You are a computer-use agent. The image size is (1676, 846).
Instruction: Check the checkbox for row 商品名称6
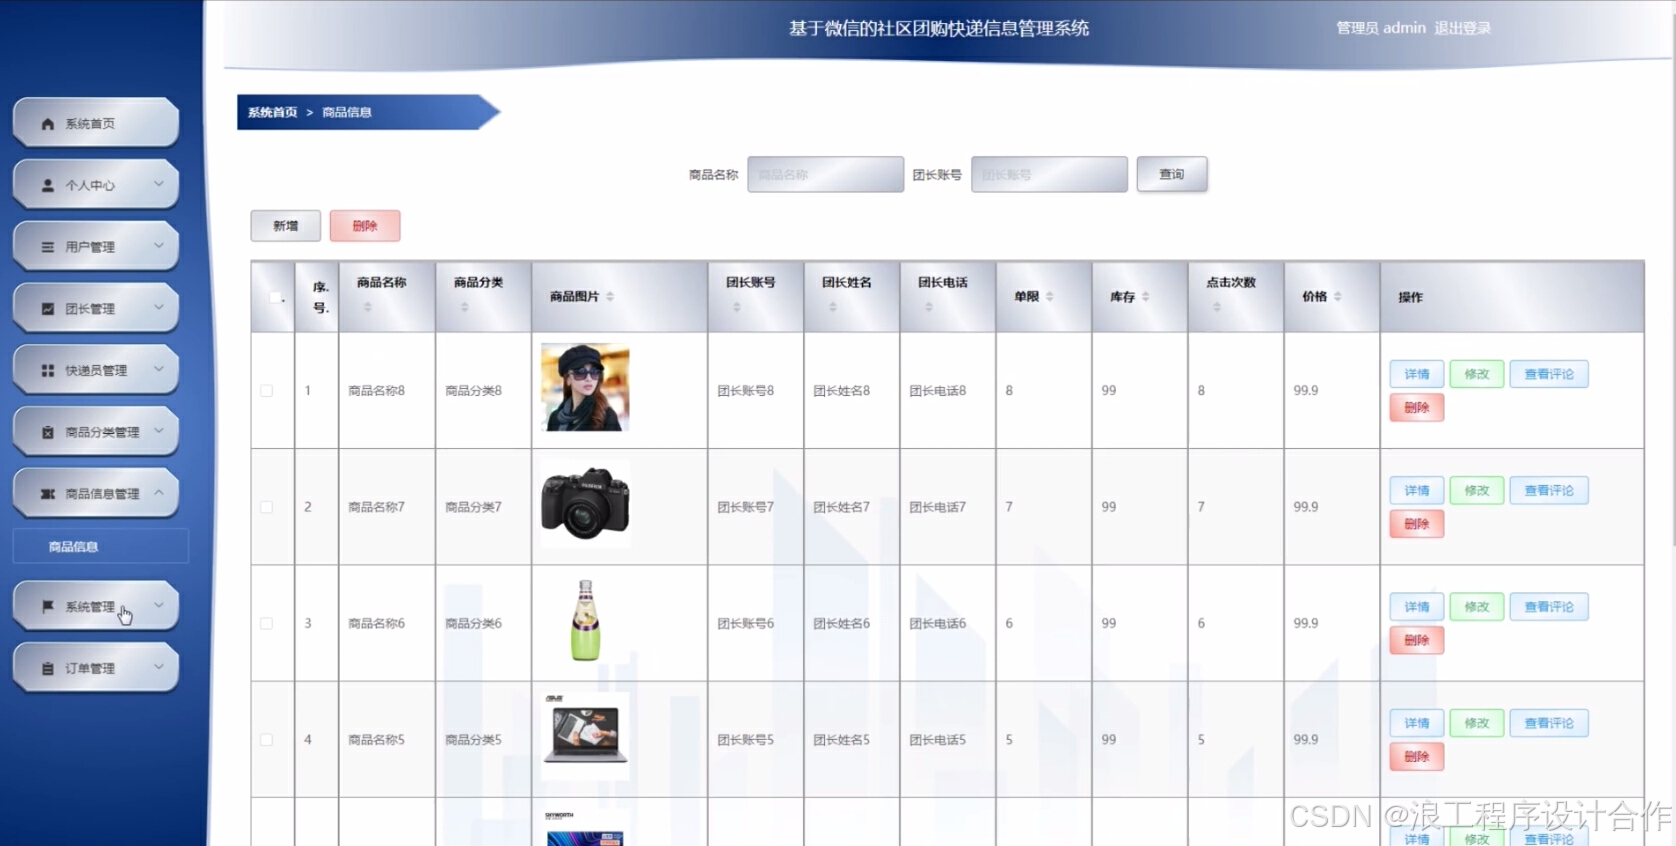click(266, 623)
